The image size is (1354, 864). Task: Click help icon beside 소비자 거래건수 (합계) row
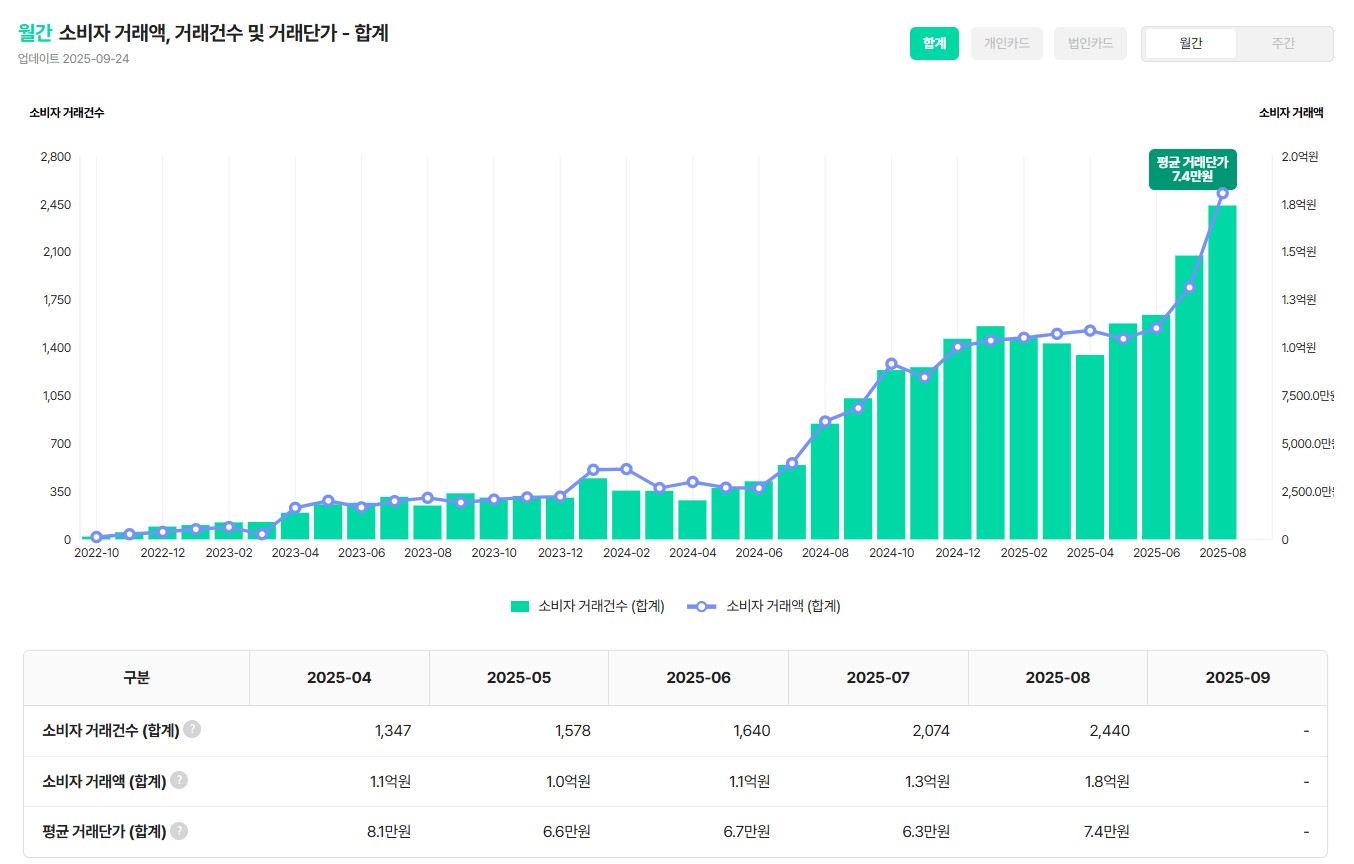tap(192, 730)
